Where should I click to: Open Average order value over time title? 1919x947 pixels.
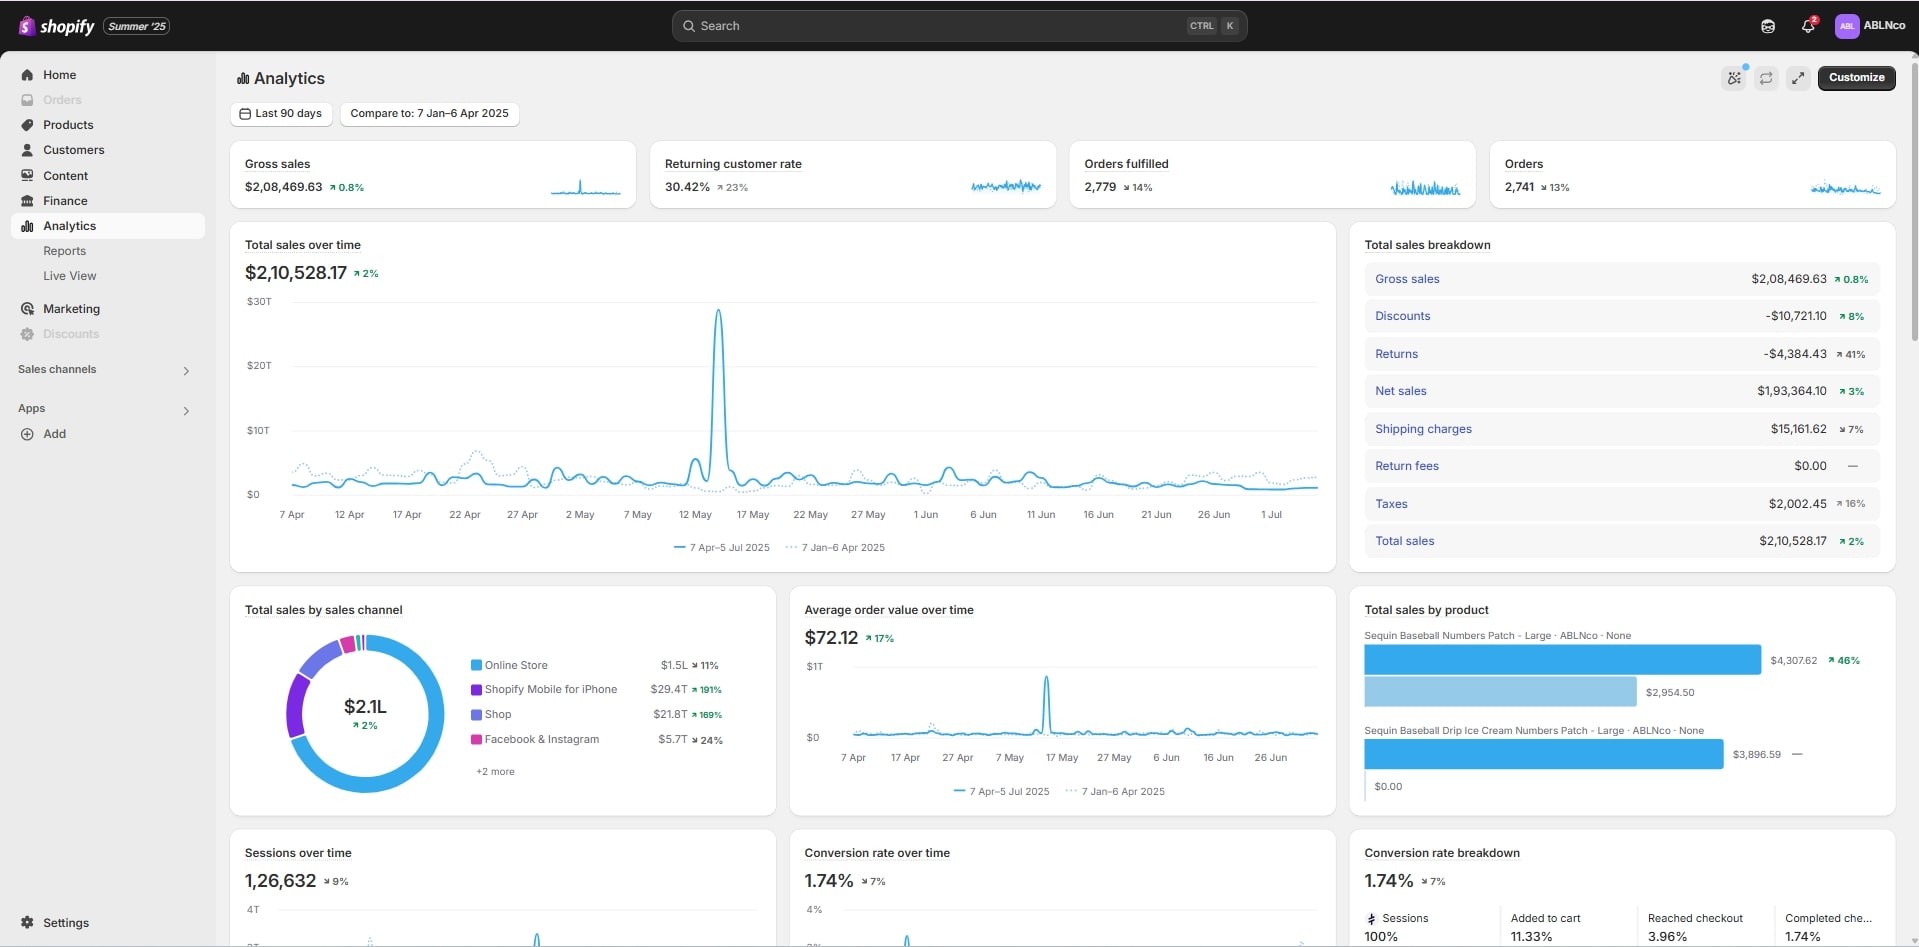pyautogui.click(x=888, y=610)
